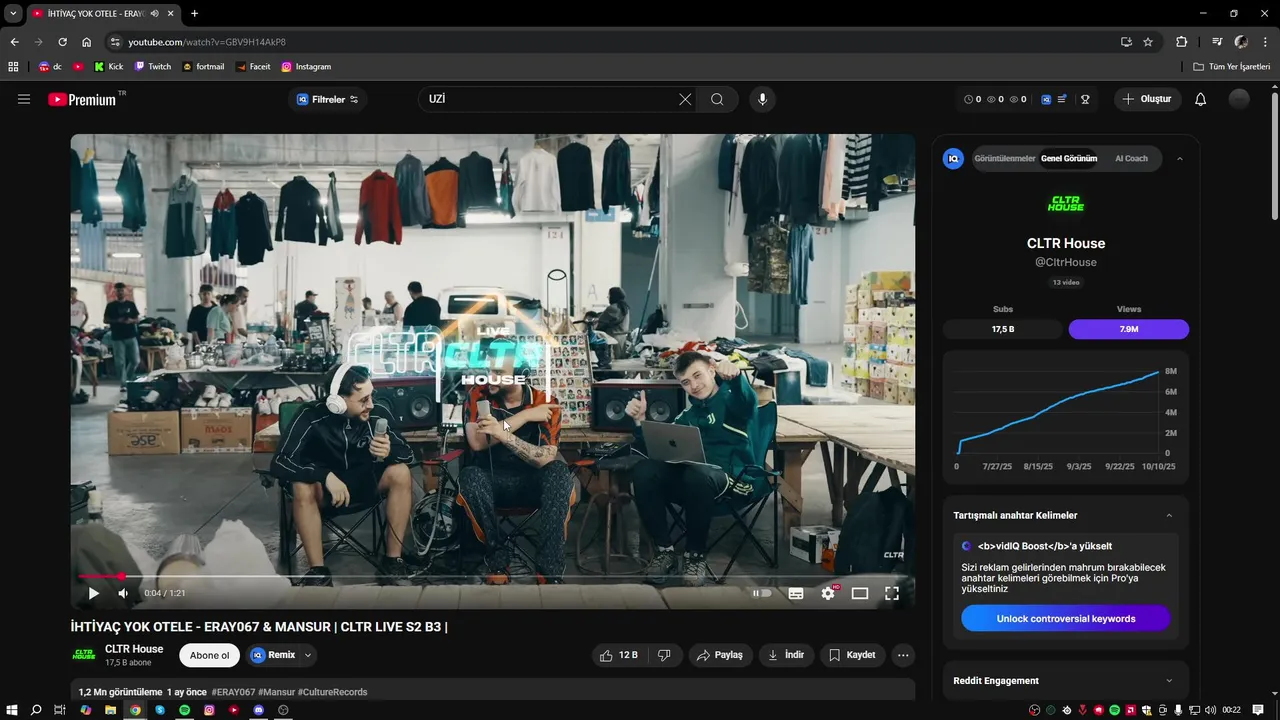Open the Instagram bookmark
The height and width of the screenshot is (720, 1280).
[306, 67]
